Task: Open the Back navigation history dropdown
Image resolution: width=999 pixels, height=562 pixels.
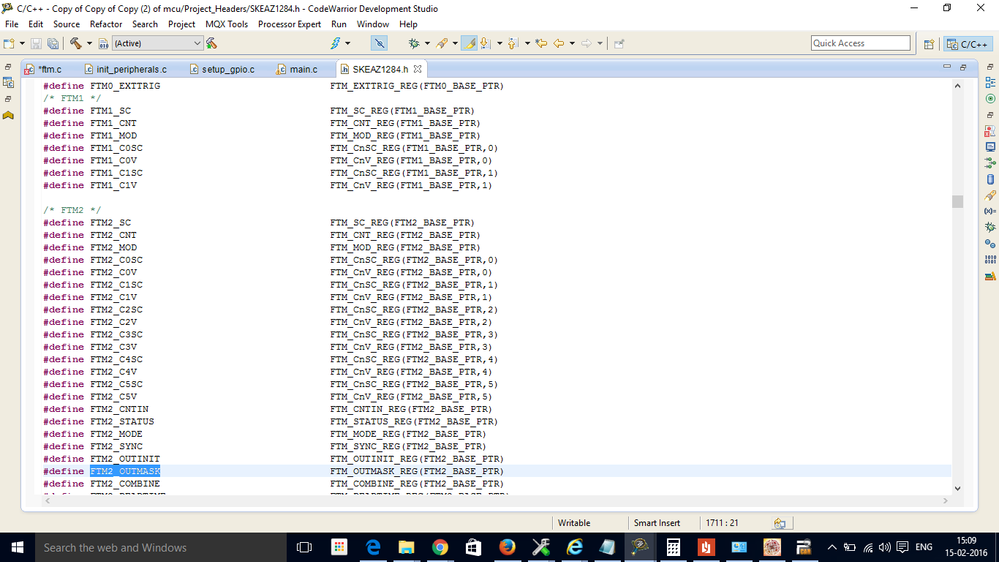Action: pos(572,43)
